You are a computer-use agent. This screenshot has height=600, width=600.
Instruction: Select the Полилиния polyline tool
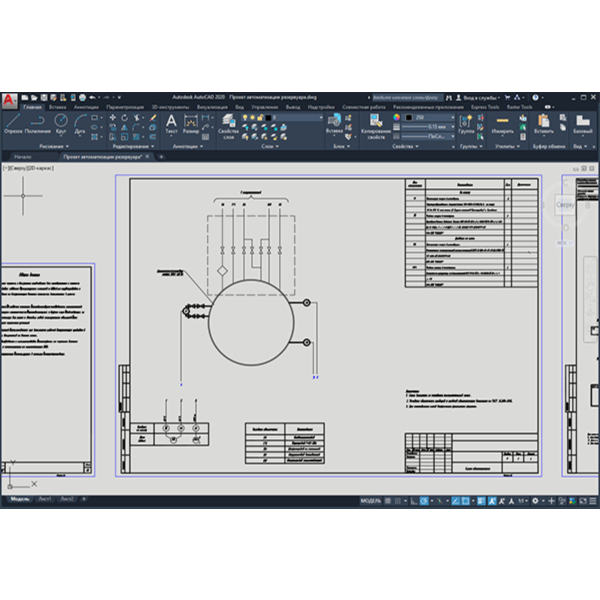(38, 124)
